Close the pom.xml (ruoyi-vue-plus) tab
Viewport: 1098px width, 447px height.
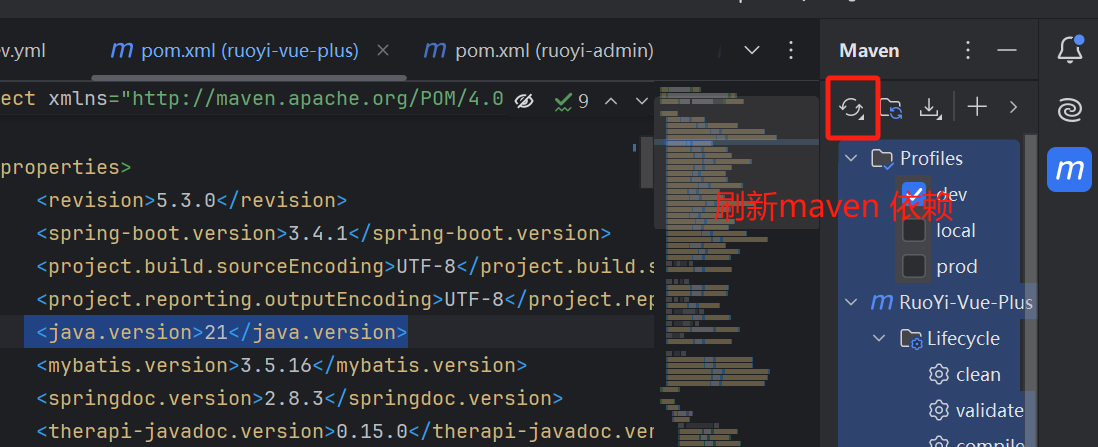(x=382, y=50)
